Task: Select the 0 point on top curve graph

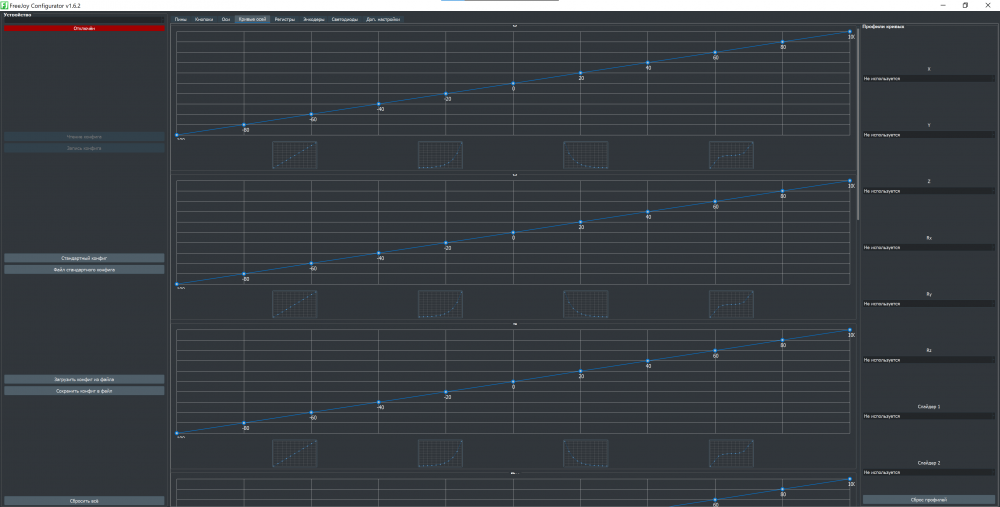Action: click(513, 84)
